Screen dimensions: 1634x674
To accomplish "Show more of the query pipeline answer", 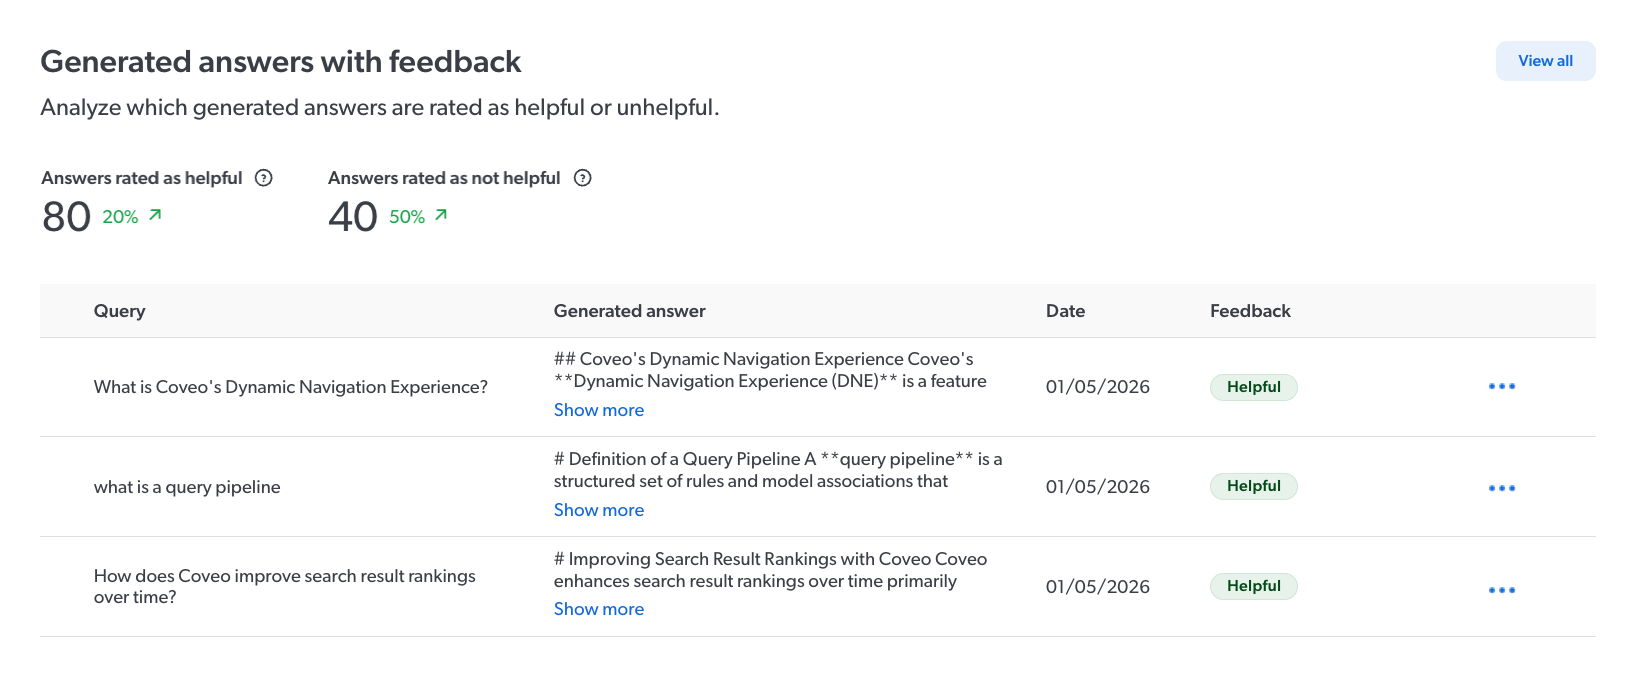I will point(598,509).
